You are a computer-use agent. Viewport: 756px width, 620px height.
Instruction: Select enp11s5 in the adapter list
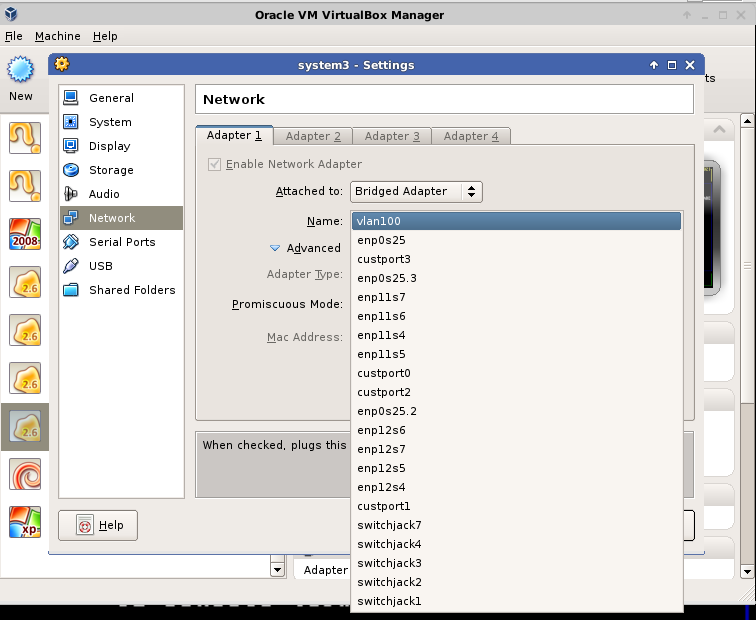click(x=516, y=354)
